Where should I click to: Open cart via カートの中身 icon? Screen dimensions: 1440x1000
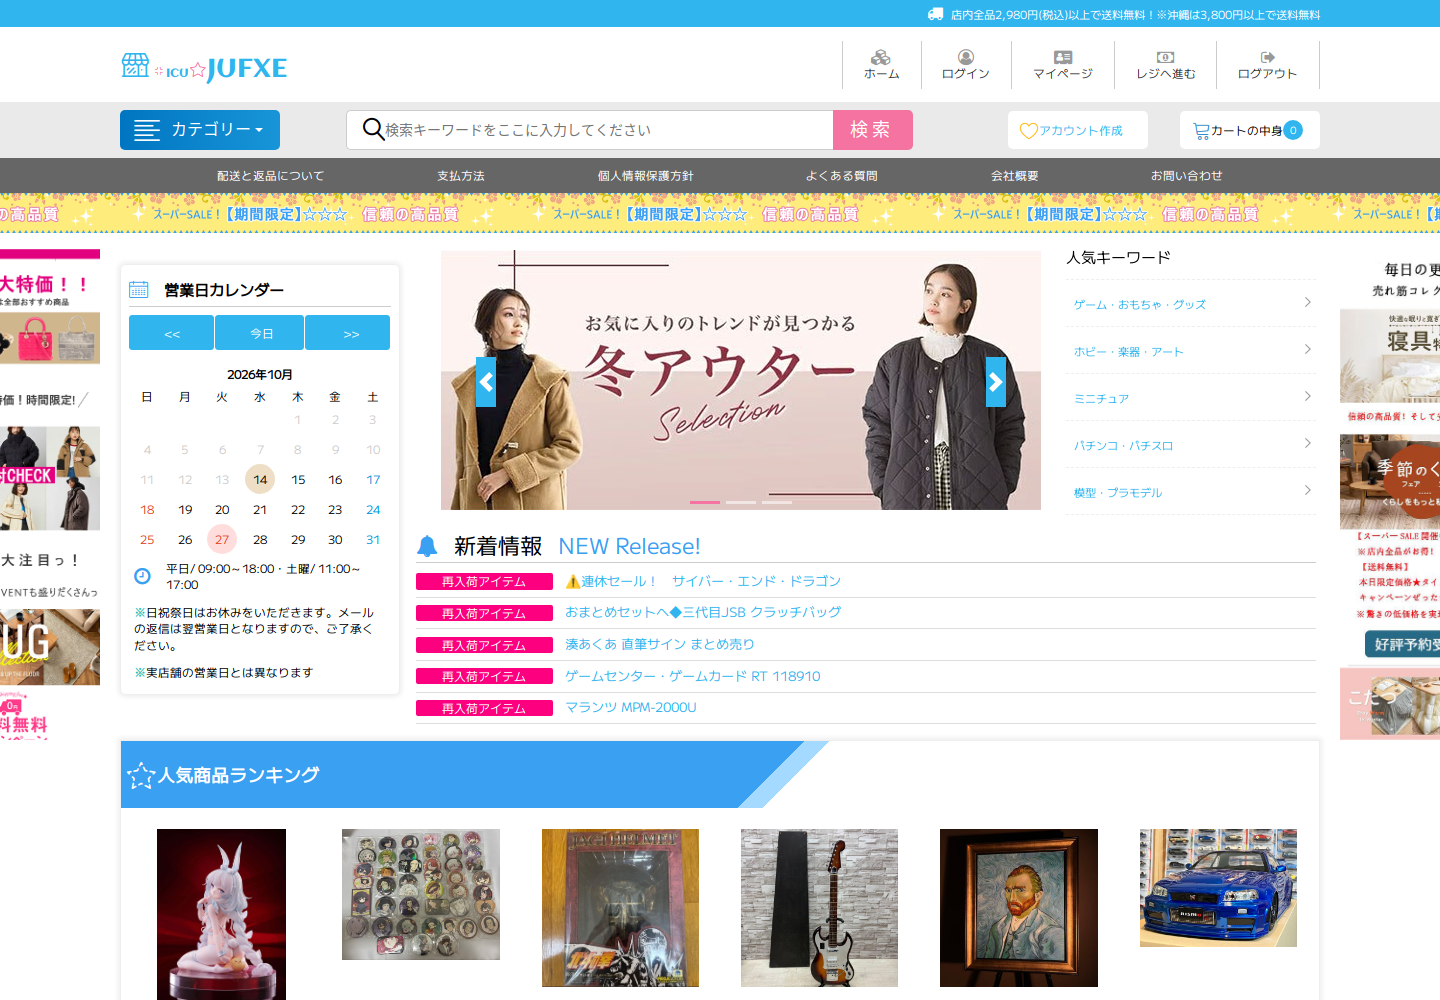click(1201, 131)
